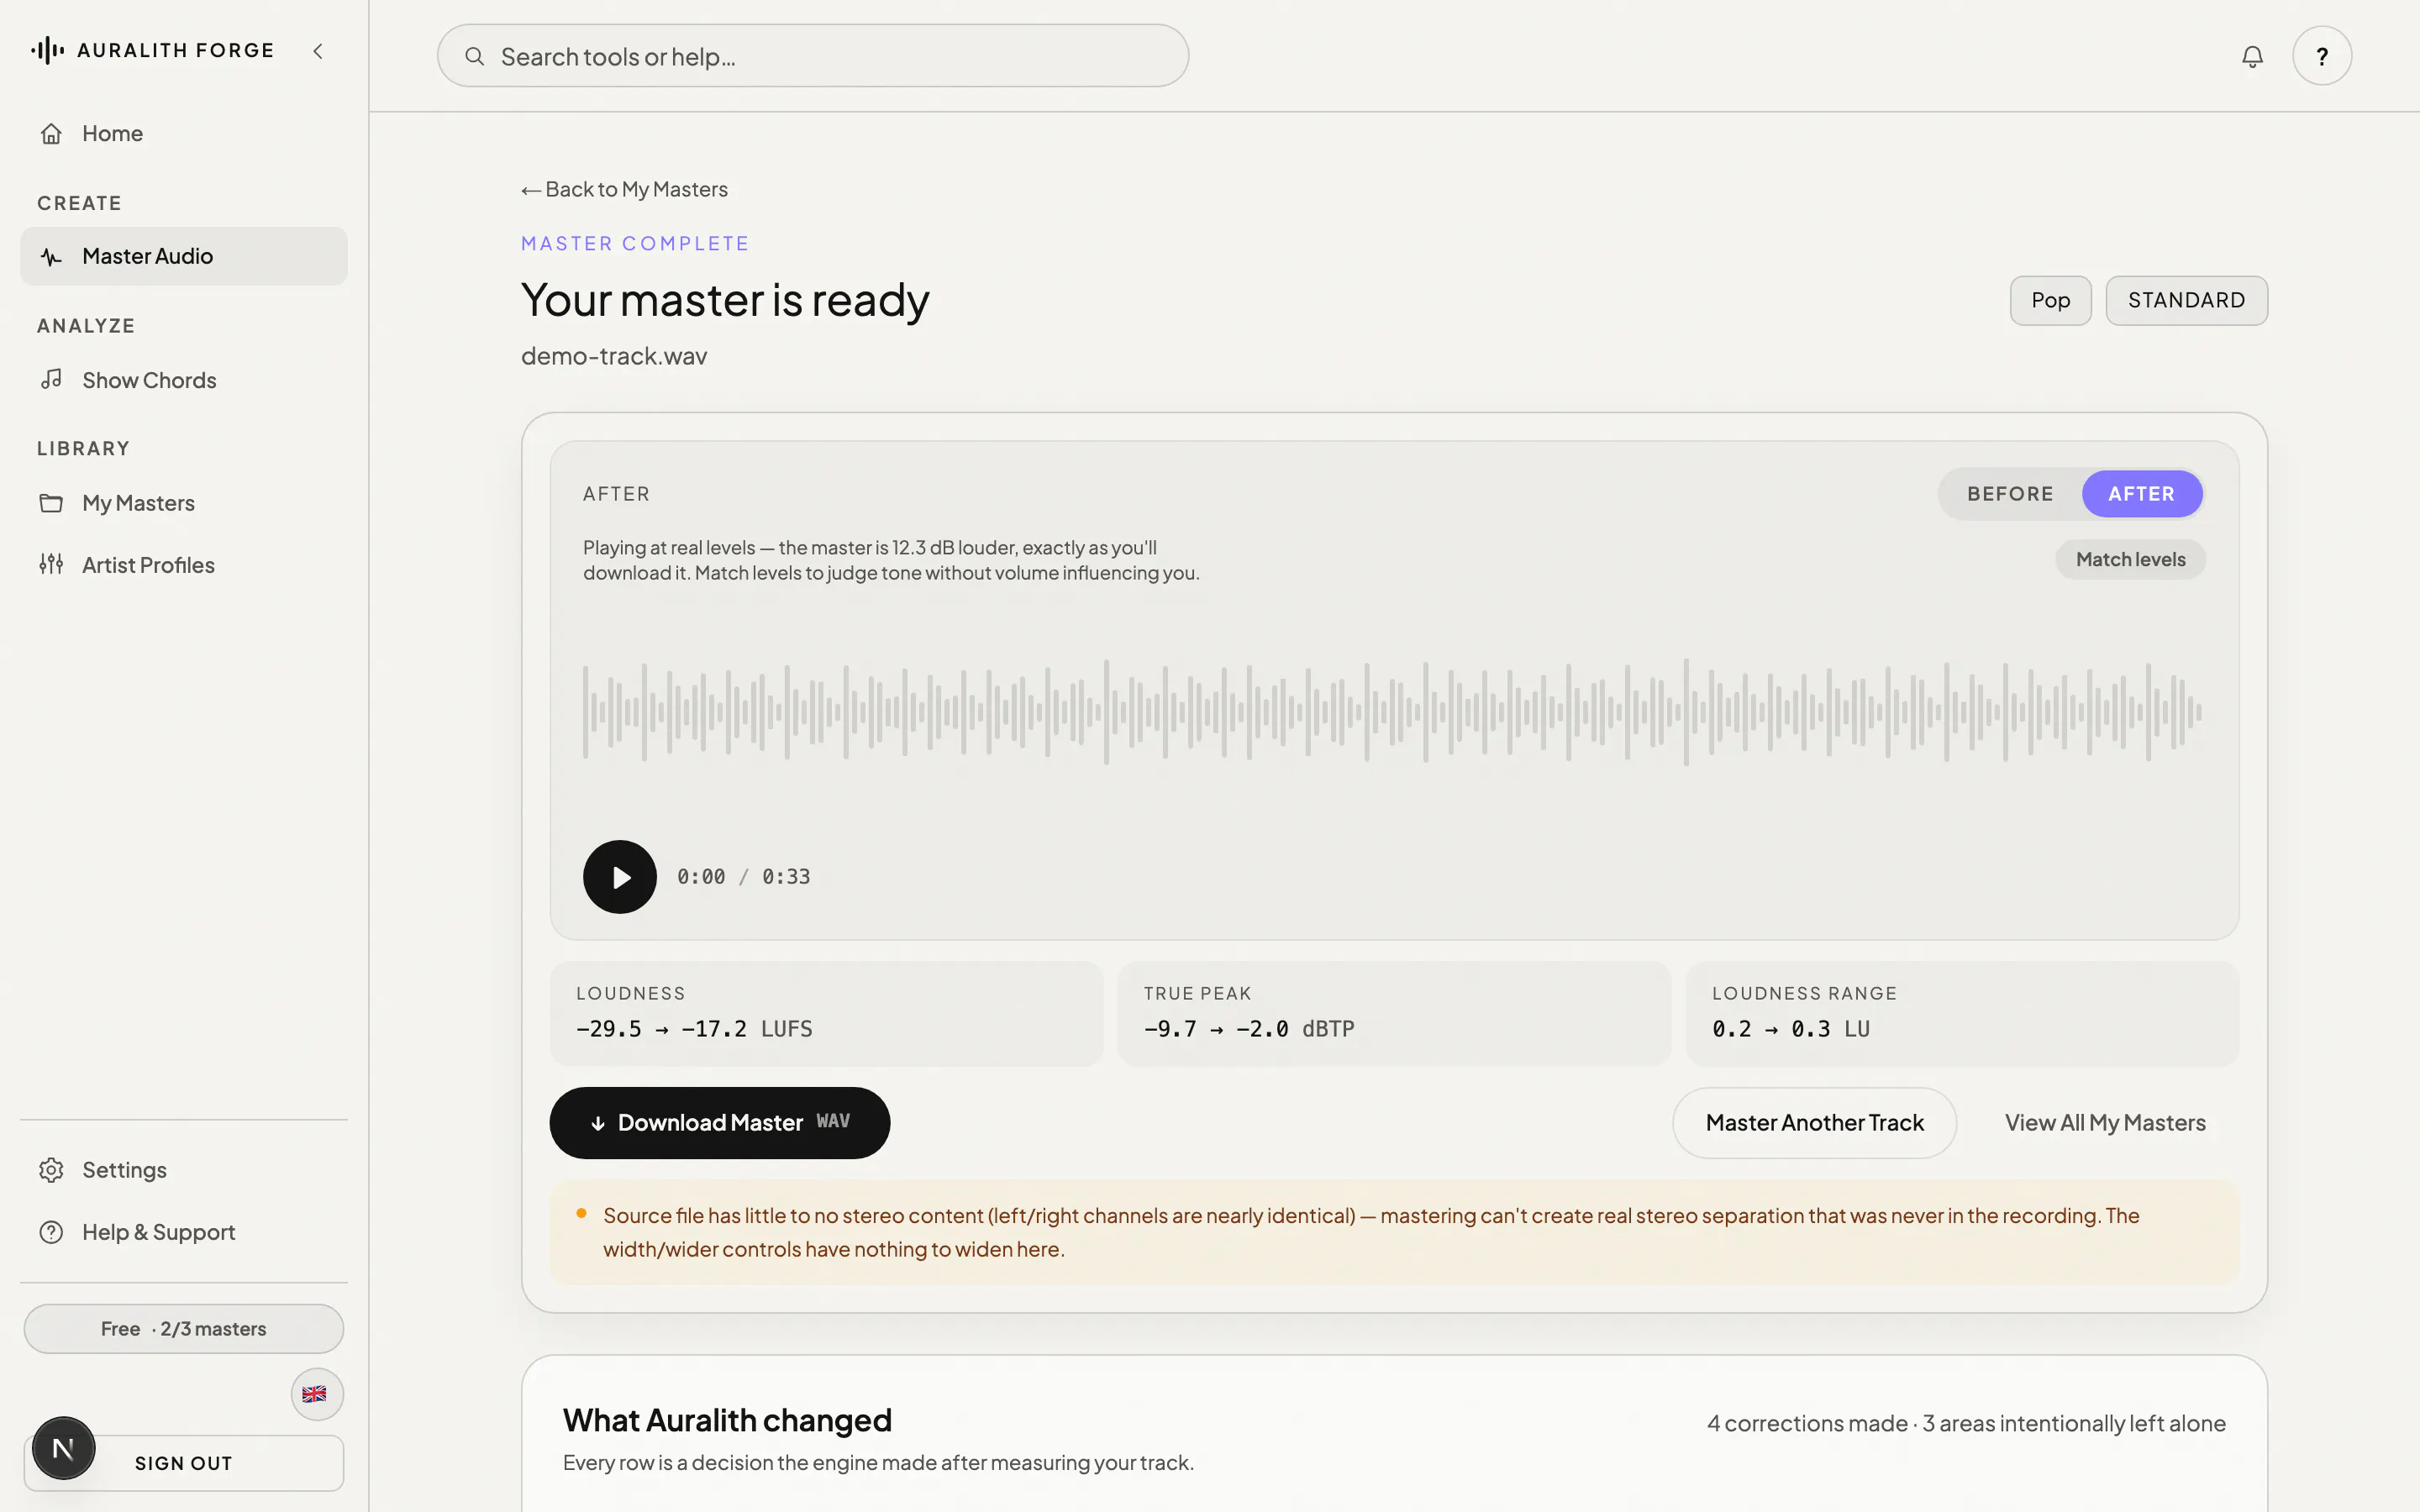
Task: Click the SIGN OUT button
Action: (184, 1463)
